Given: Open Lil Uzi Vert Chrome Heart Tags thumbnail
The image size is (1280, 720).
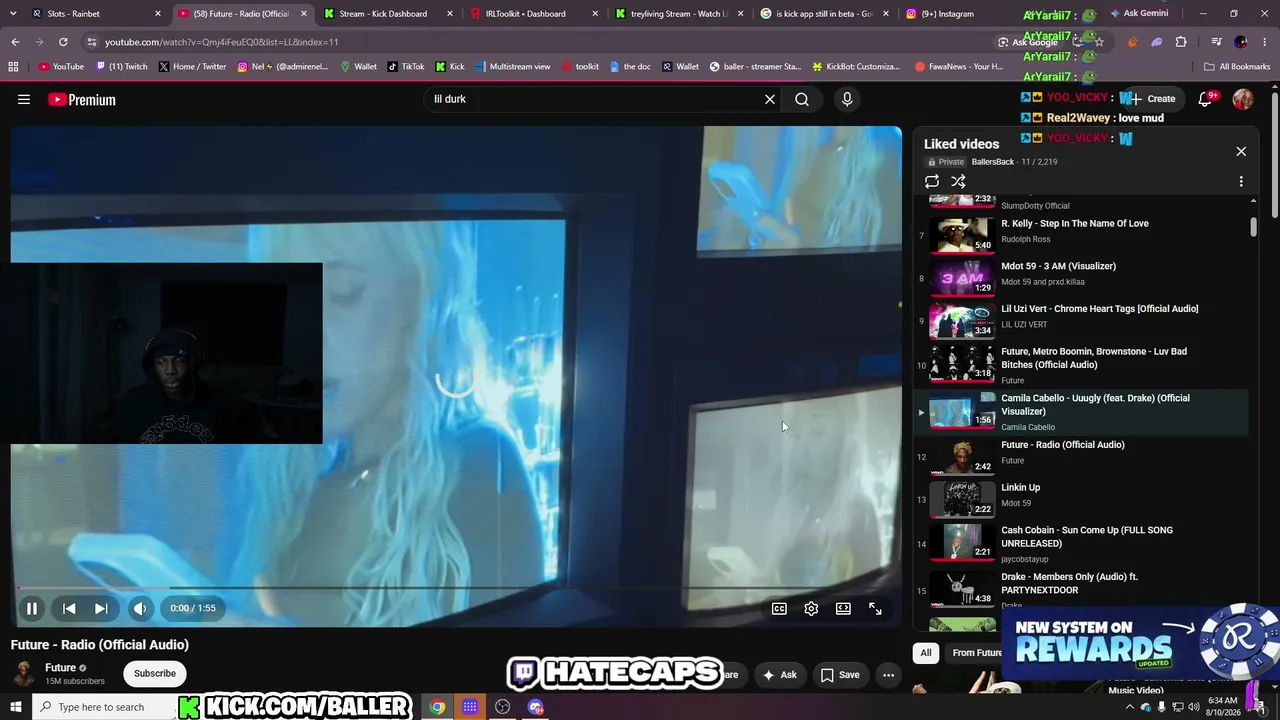Looking at the screenshot, I should (961, 321).
